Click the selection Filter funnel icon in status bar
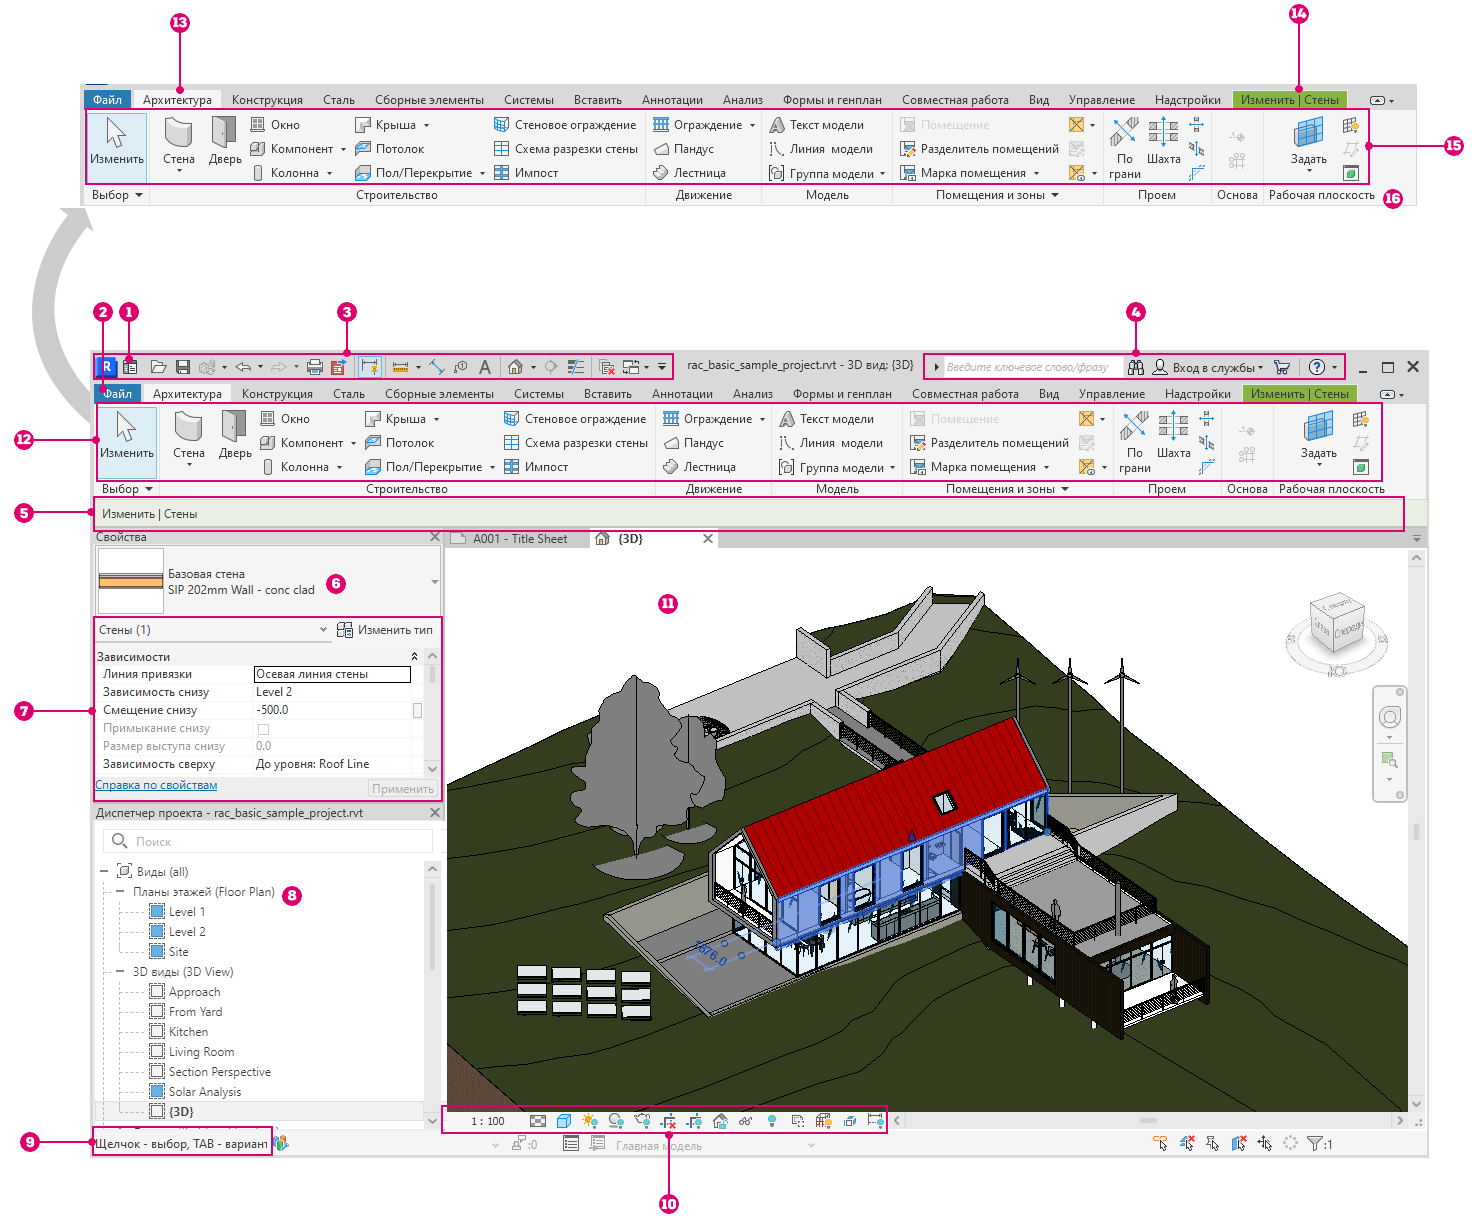The width and height of the screenshot is (1472, 1223). [x=1315, y=1143]
